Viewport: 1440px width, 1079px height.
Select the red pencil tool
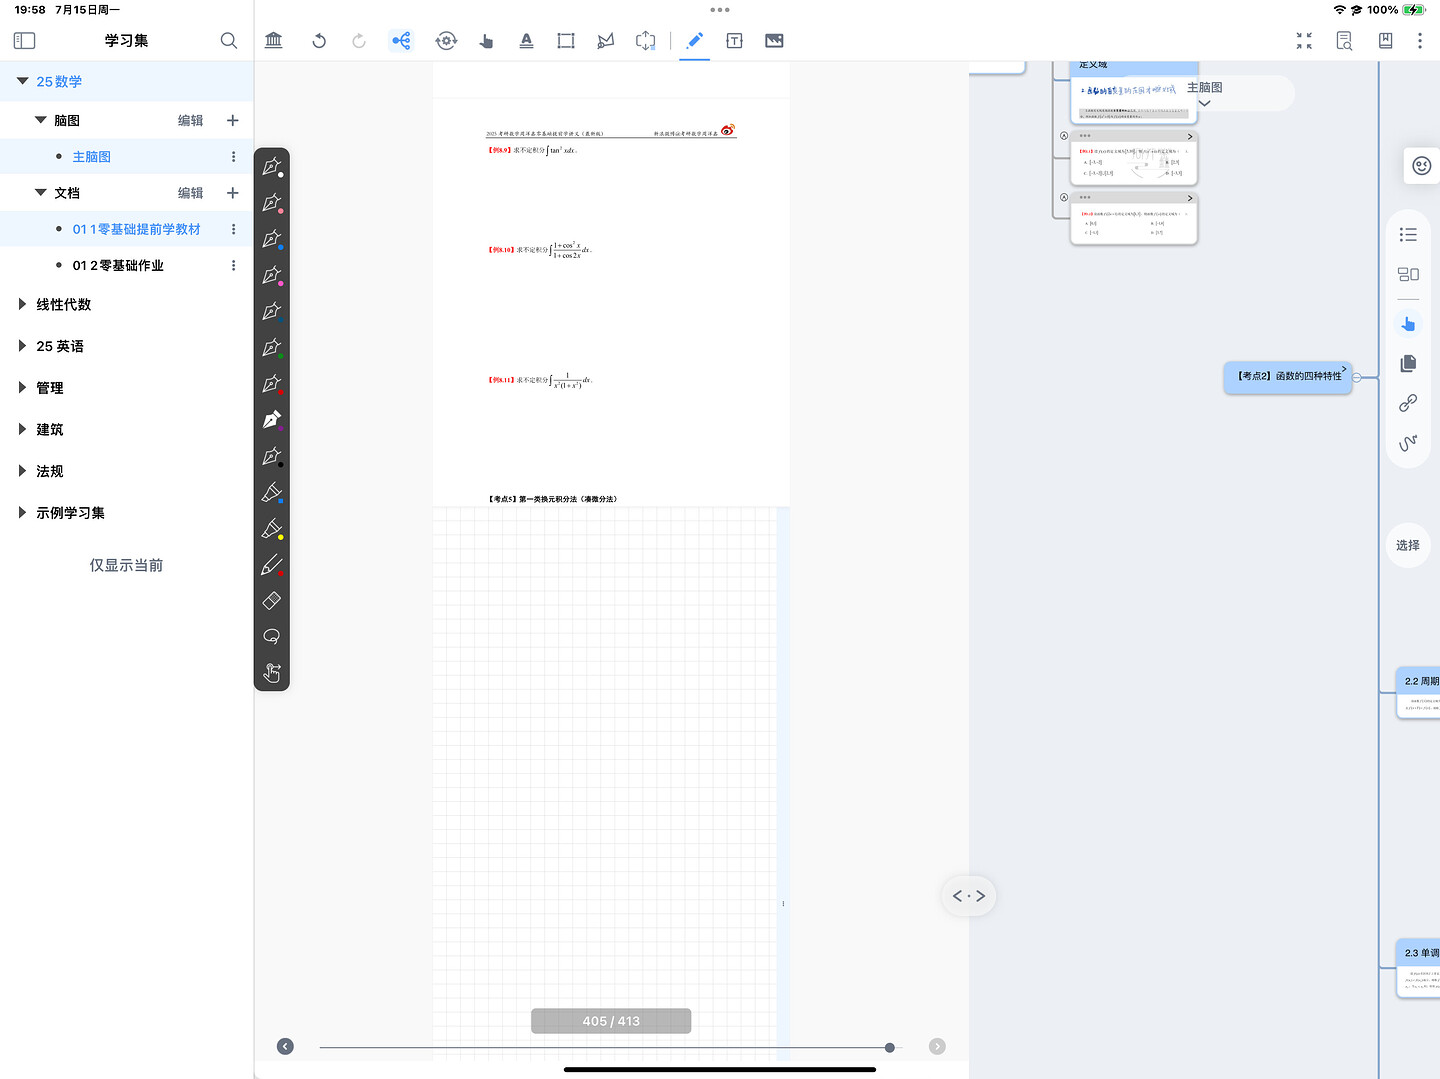tap(272, 565)
